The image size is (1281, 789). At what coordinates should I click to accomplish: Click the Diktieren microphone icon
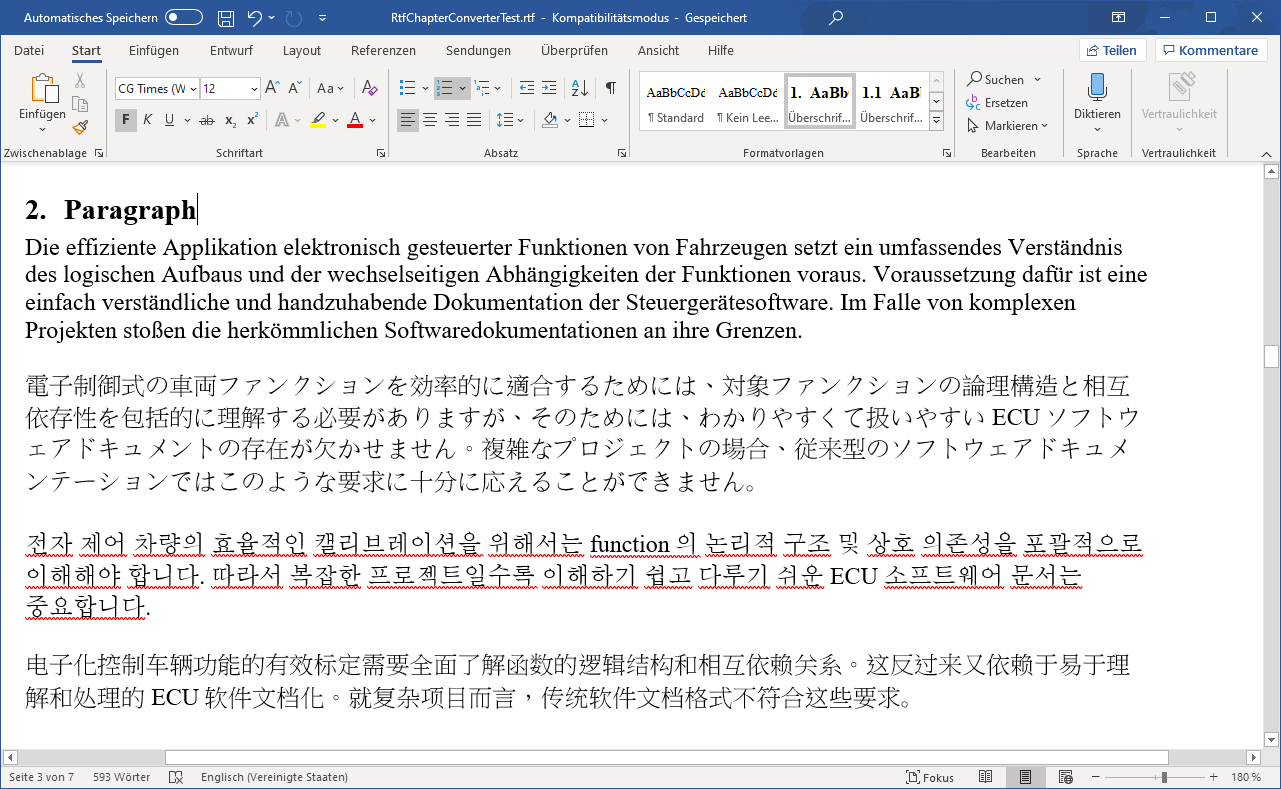pyautogui.click(x=1097, y=88)
